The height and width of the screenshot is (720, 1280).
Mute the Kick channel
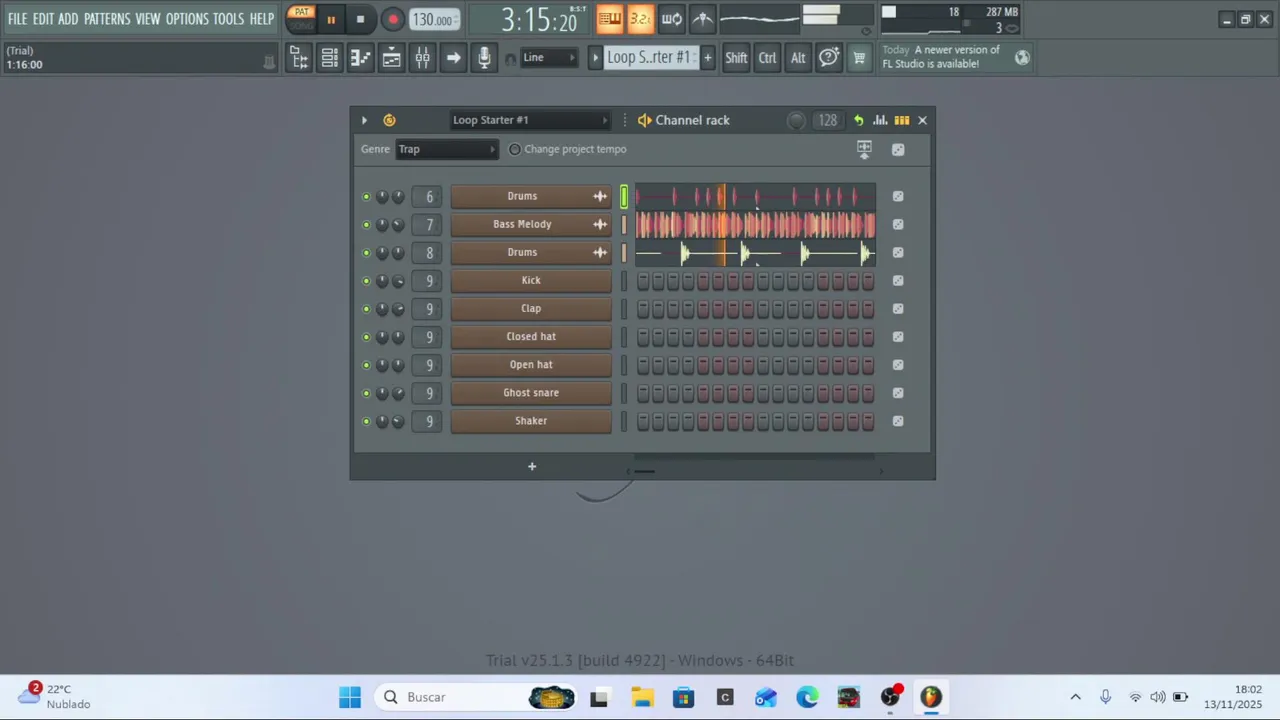pos(366,281)
